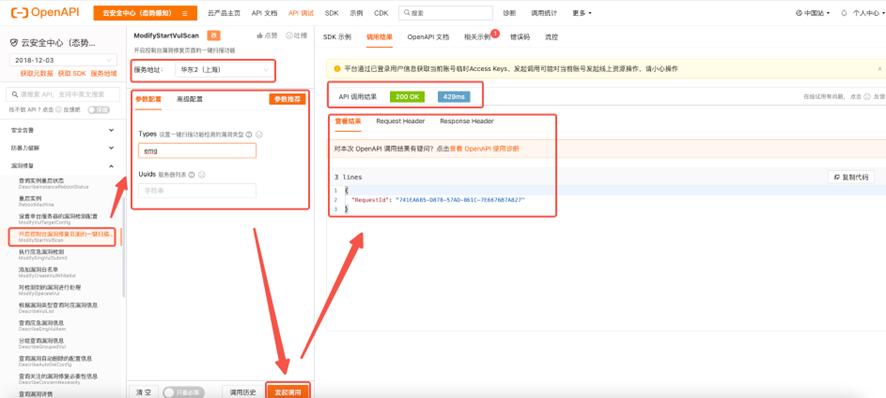The height and width of the screenshot is (398, 886).
Task: Click the 获取元数据 link
Action: (36, 73)
